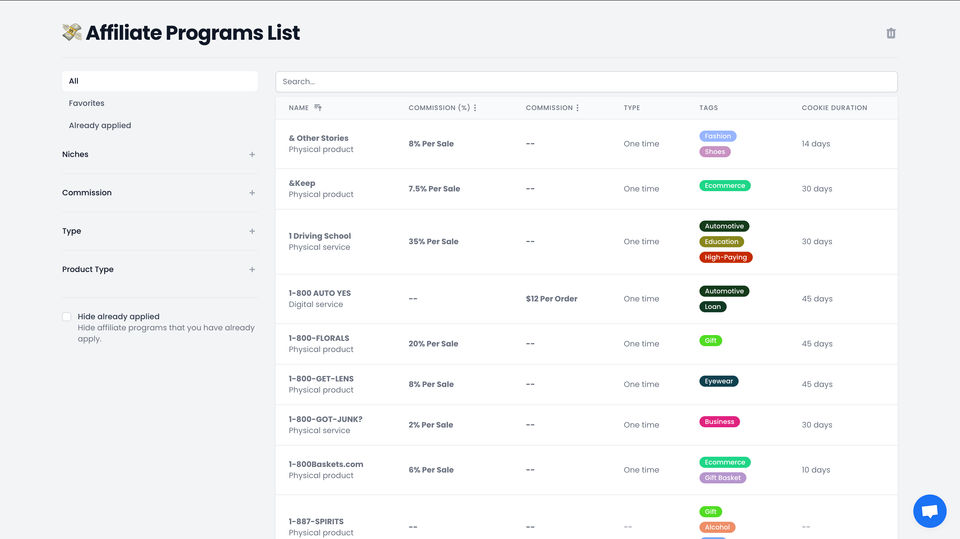Click the Gift Basket tag
This screenshot has width=960, height=539.
coord(722,478)
